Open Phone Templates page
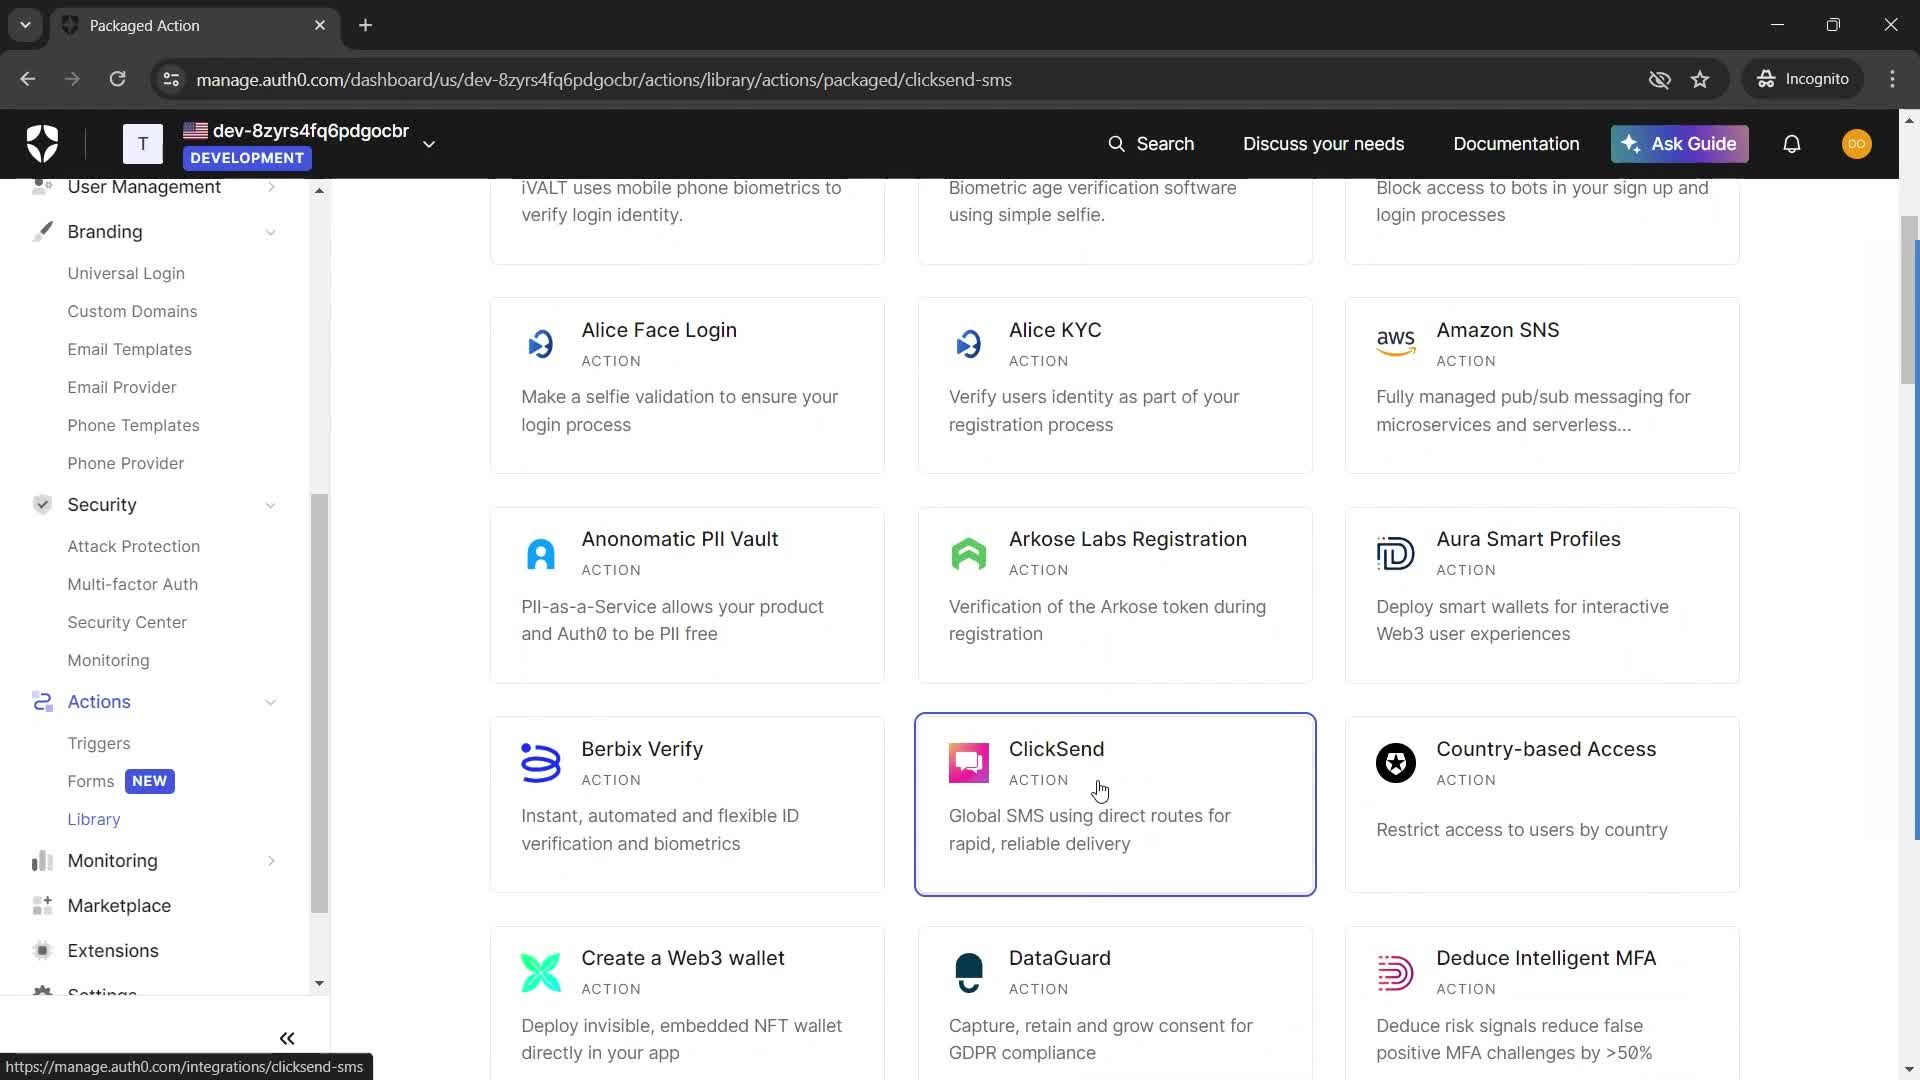Image resolution: width=1920 pixels, height=1080 pixels. [133, 425]
